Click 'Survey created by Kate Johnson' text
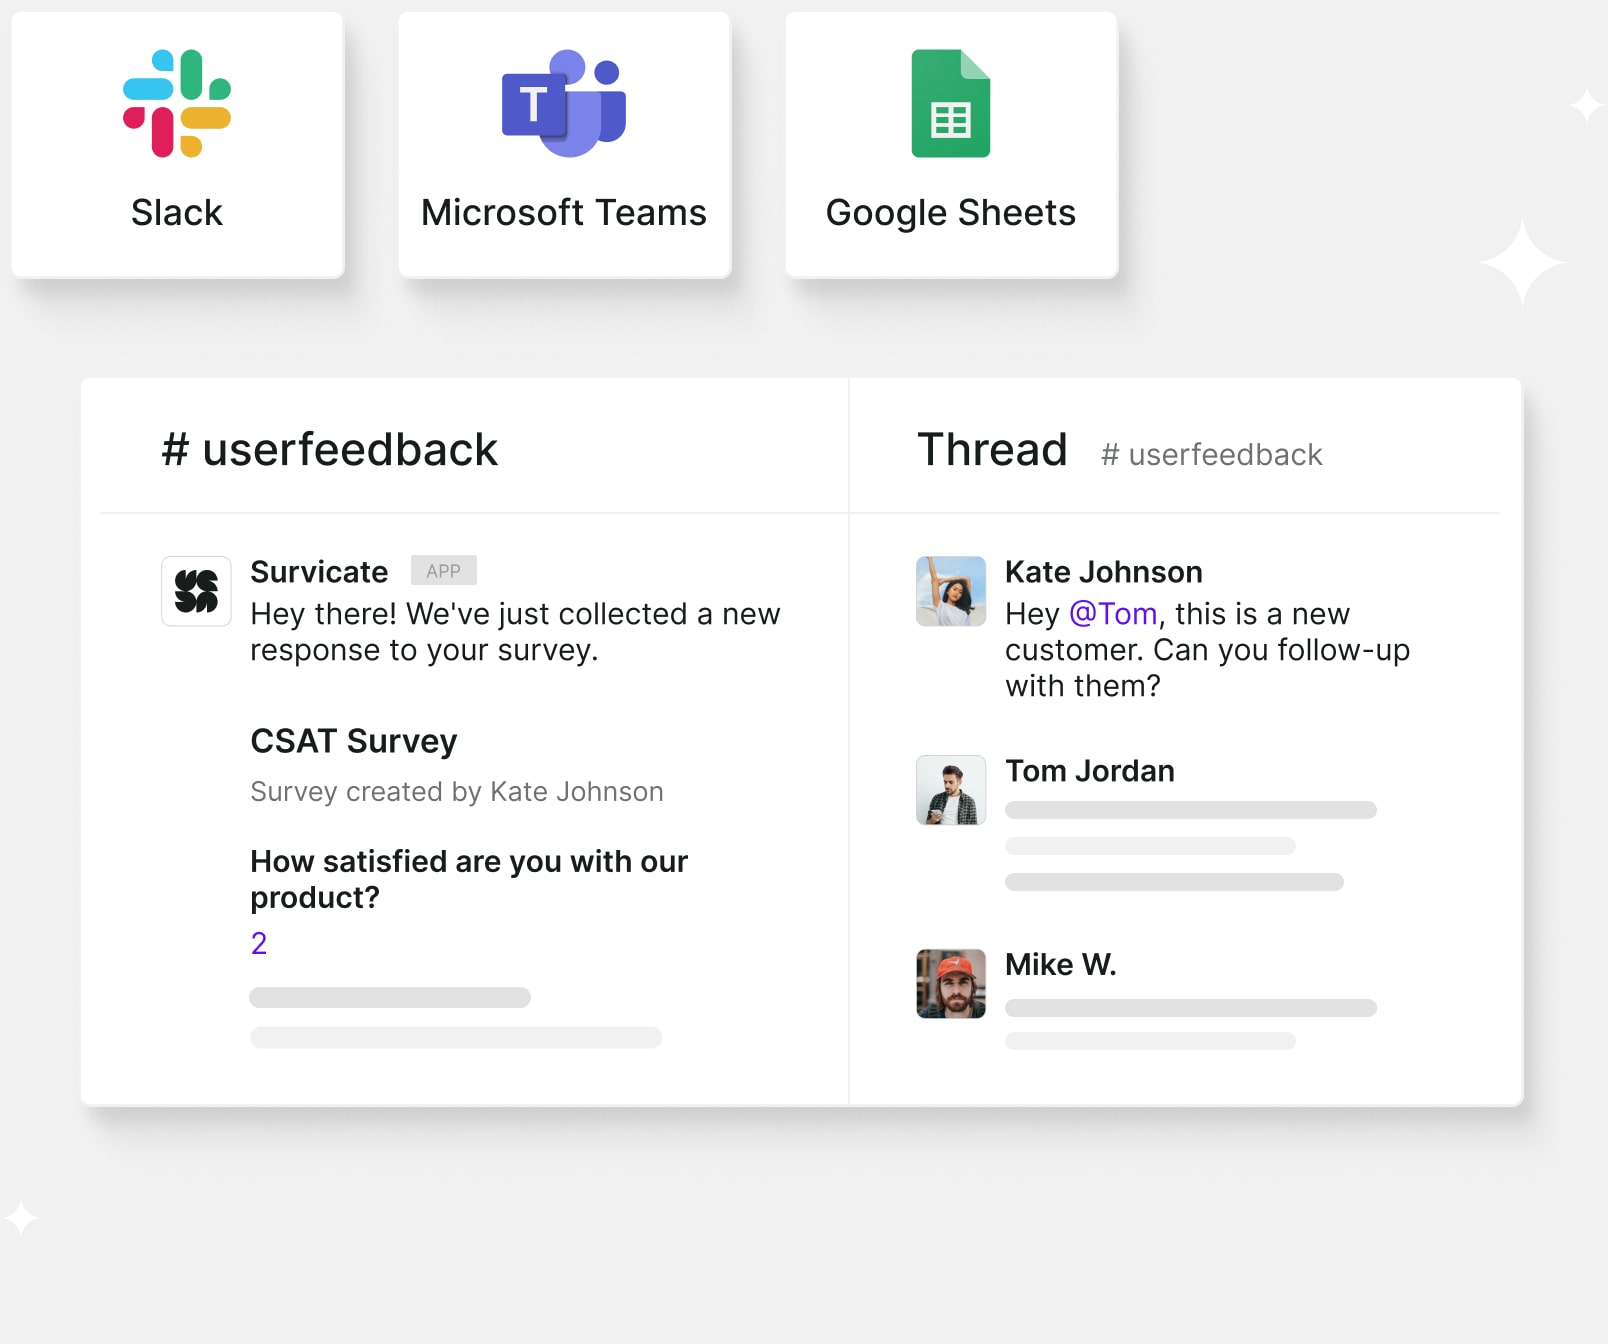1608x1344 pixels. 457,792
